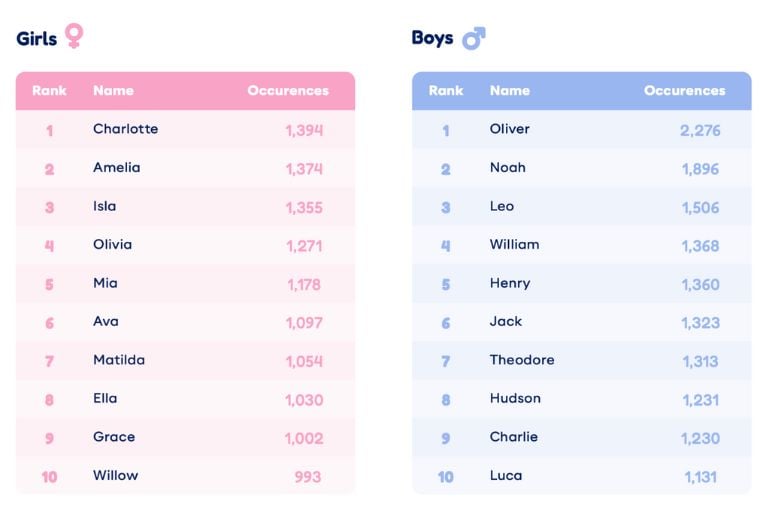Click the Rank header in Girls table

pos(49,90)
